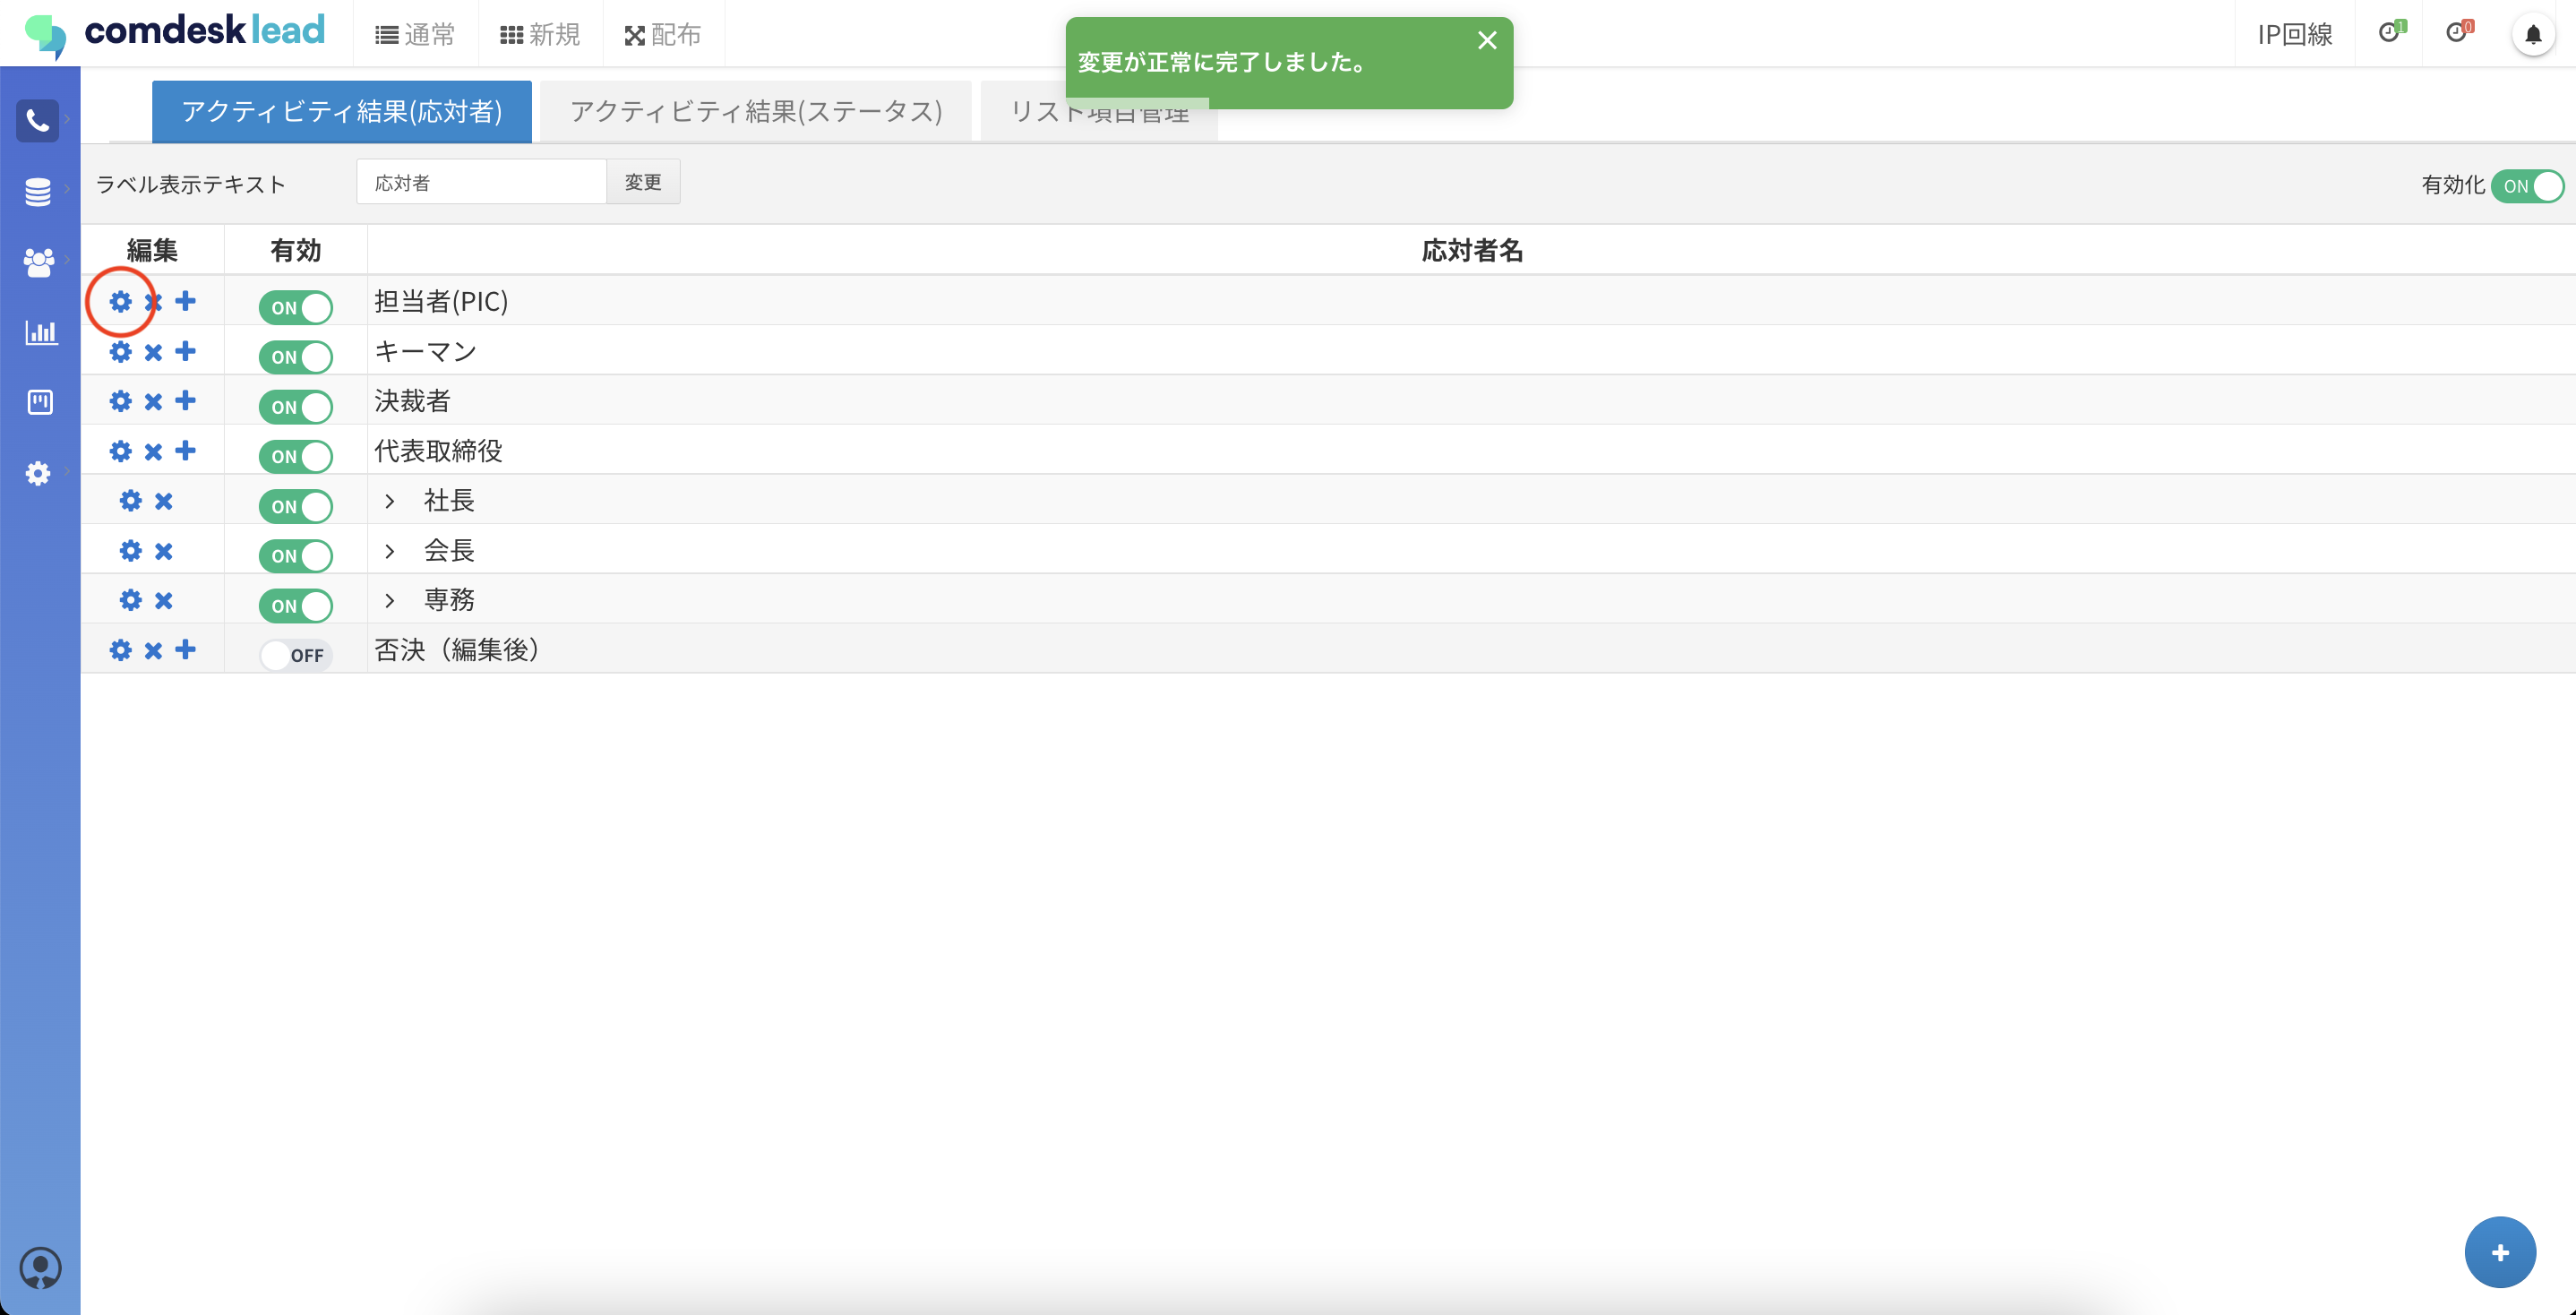Toggle the 有効化 switch off
The image size is (2576, 1315).
point(2526,186)
